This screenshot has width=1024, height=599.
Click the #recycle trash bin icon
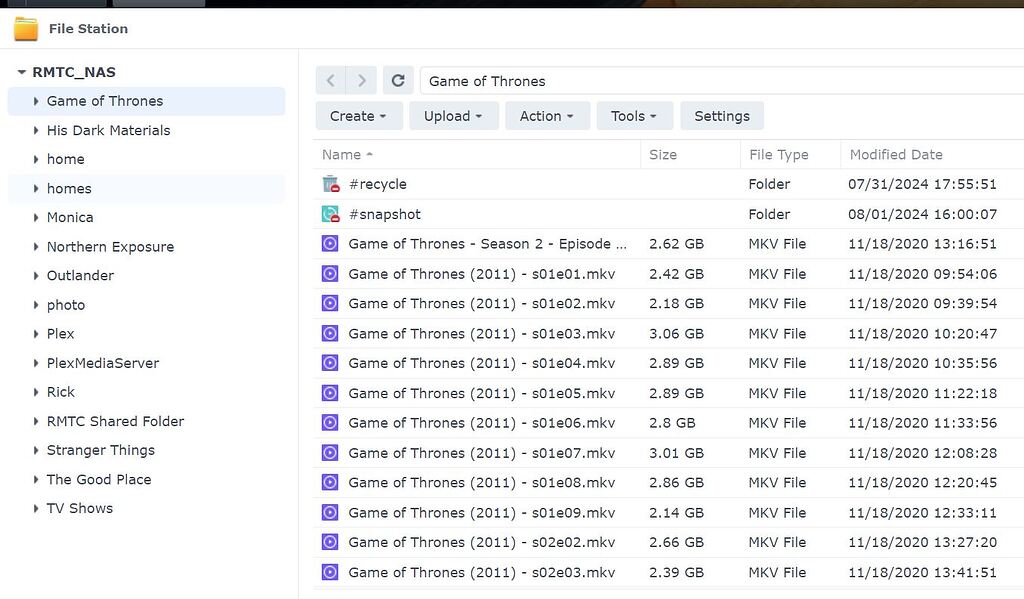[x=330, y=184]
